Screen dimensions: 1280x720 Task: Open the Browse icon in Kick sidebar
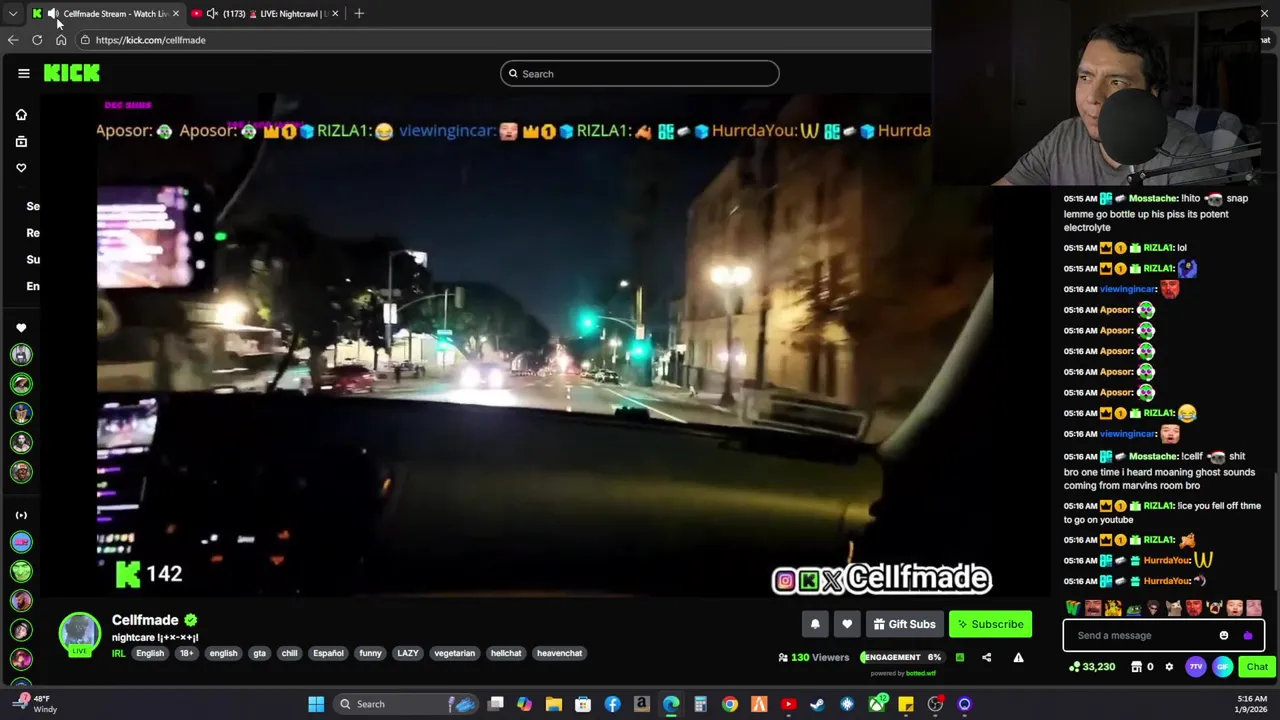pyautogui.click(x=21, y=141)
